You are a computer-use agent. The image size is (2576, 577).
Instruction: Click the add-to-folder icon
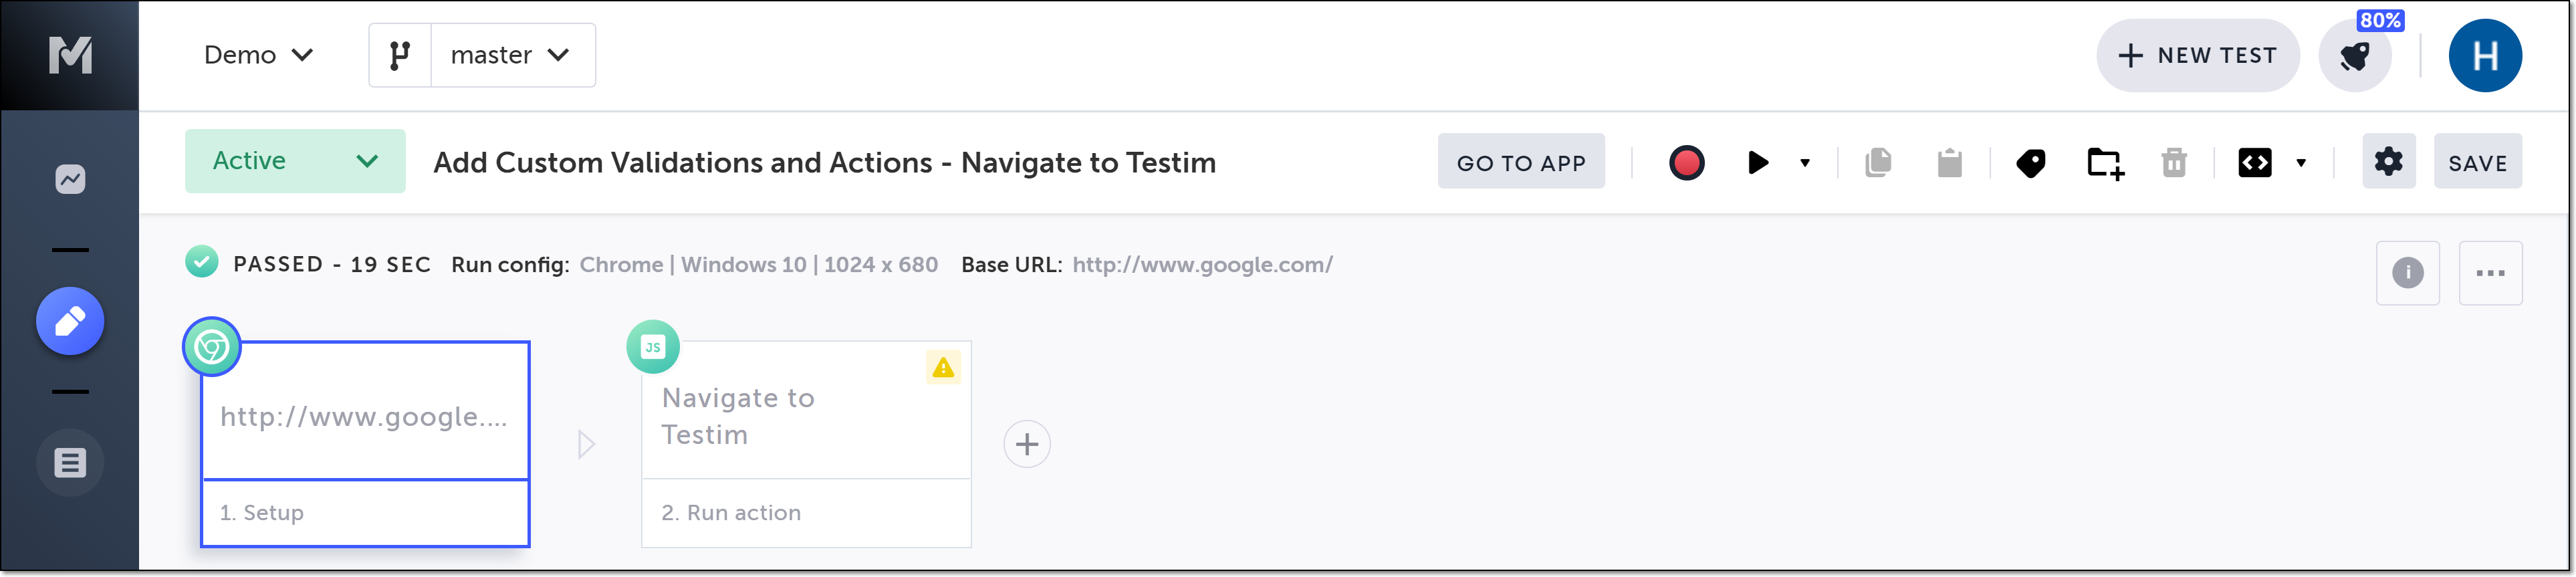tap(2104, 163)
